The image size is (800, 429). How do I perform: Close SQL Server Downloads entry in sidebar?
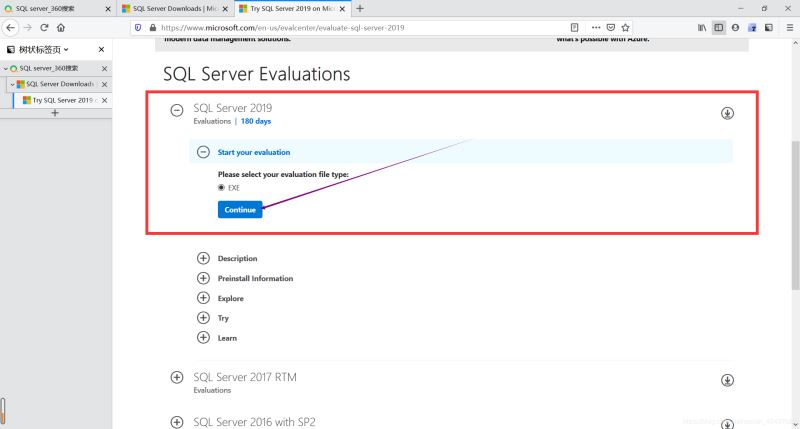point(105,84)
